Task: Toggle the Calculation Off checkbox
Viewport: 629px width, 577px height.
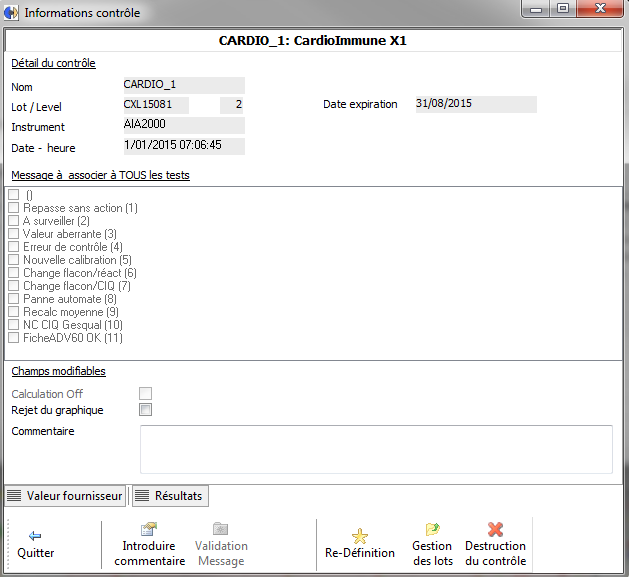Action: coord(145,393)
